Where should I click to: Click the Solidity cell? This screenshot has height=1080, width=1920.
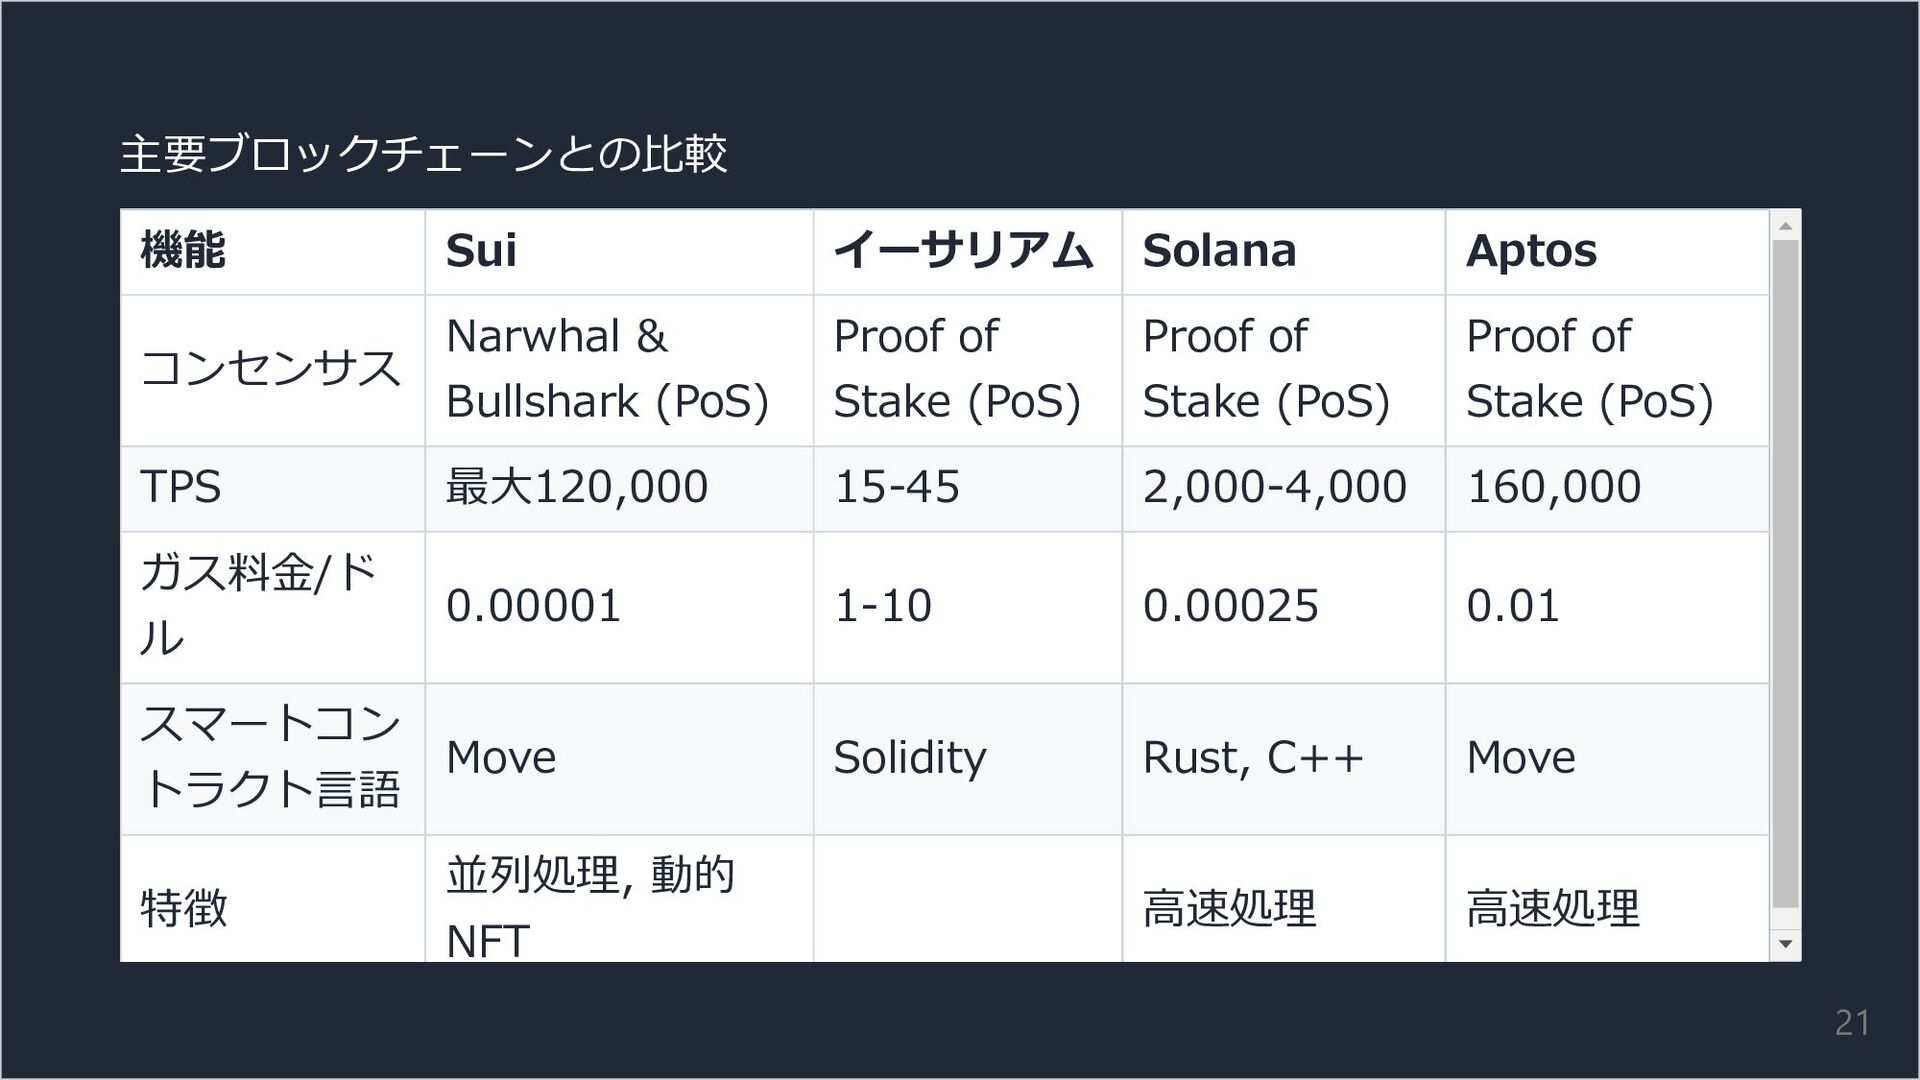[910, 758]
